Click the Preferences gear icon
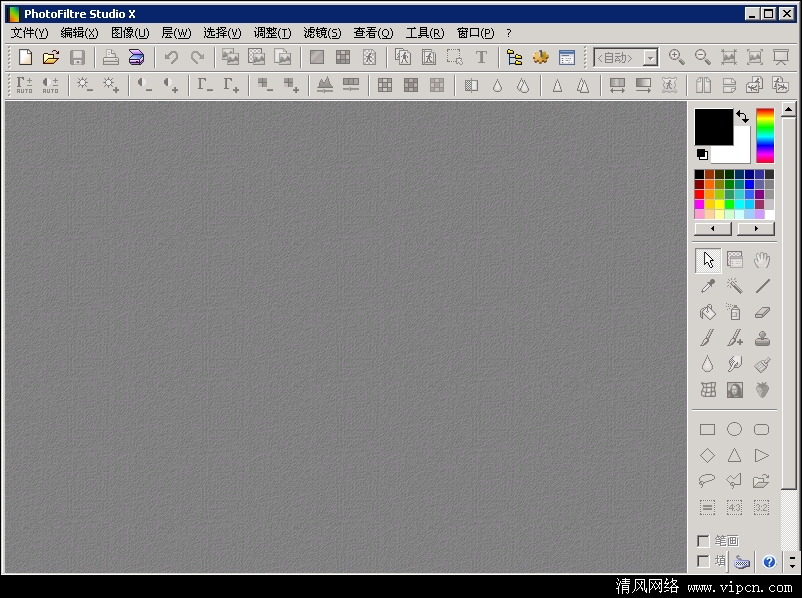Screen dimensions: 802x598 [x=541, y=57]
